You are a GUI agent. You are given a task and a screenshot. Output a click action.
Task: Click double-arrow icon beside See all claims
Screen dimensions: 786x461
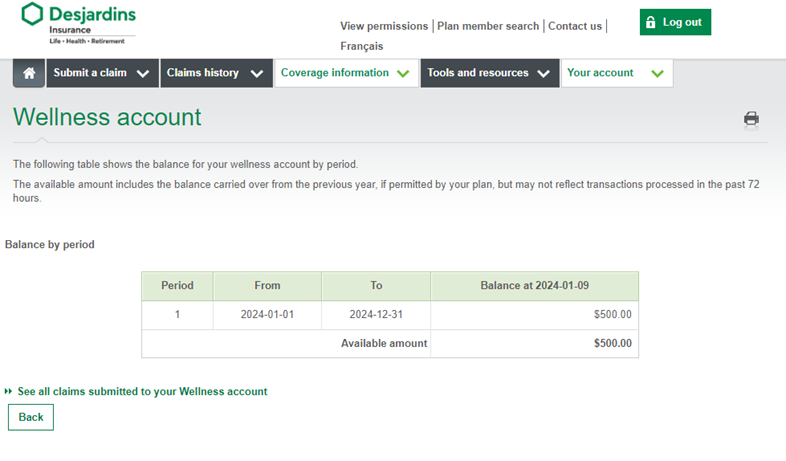(x=9, y=392)
